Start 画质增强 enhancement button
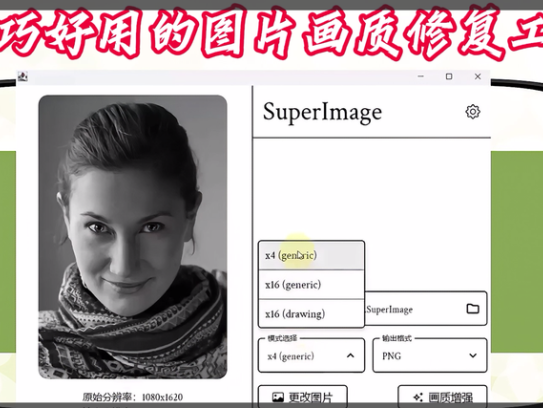543x408 pixels. coord(443,396)
